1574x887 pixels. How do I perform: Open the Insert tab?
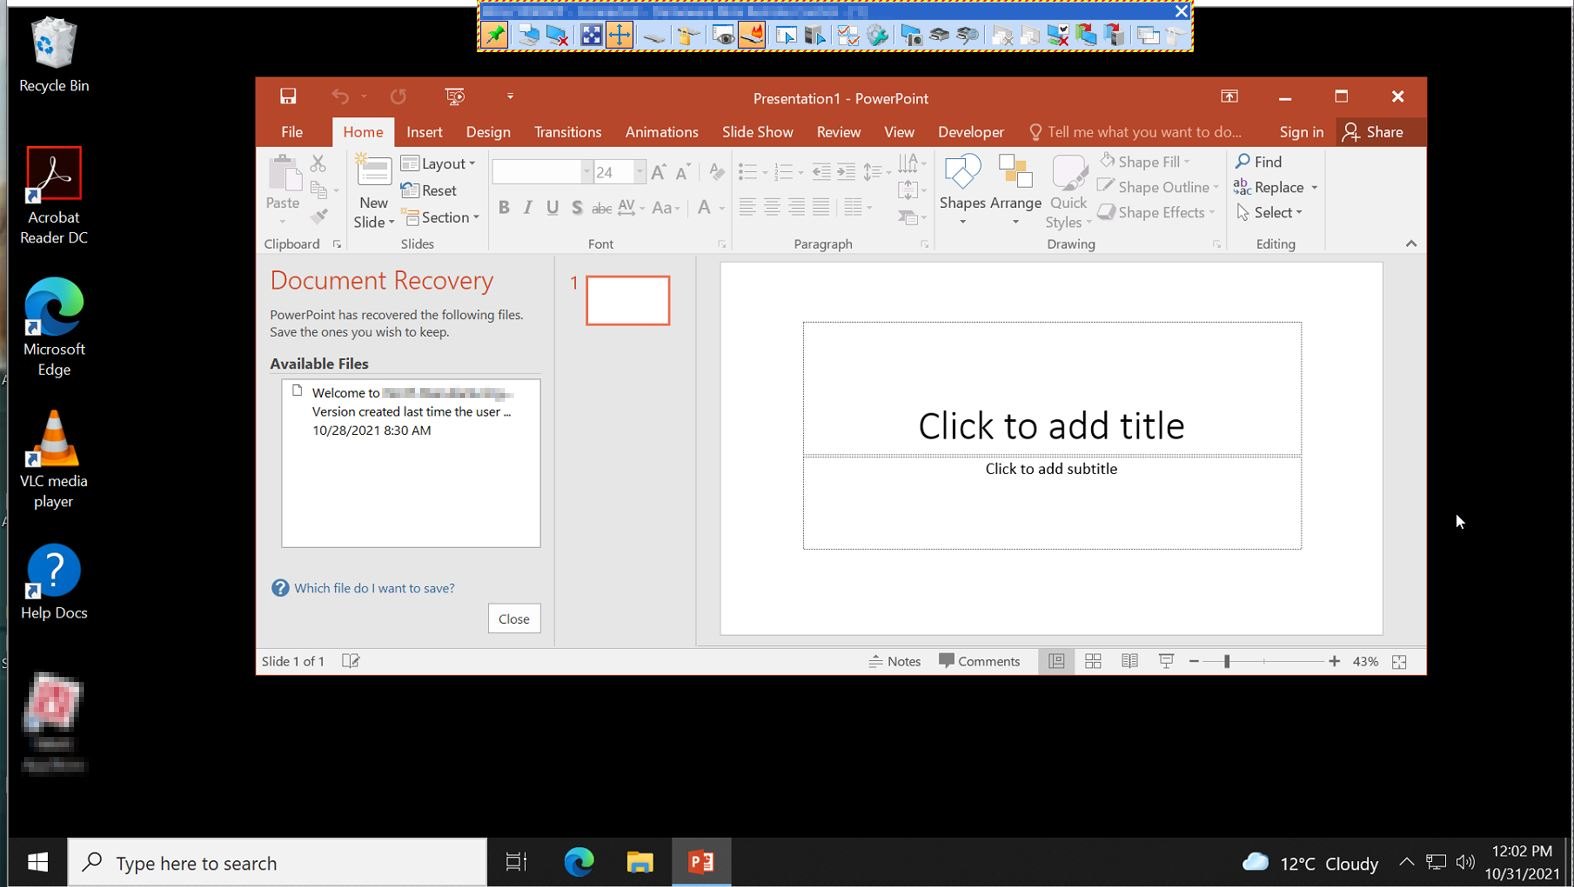[424, 132]
